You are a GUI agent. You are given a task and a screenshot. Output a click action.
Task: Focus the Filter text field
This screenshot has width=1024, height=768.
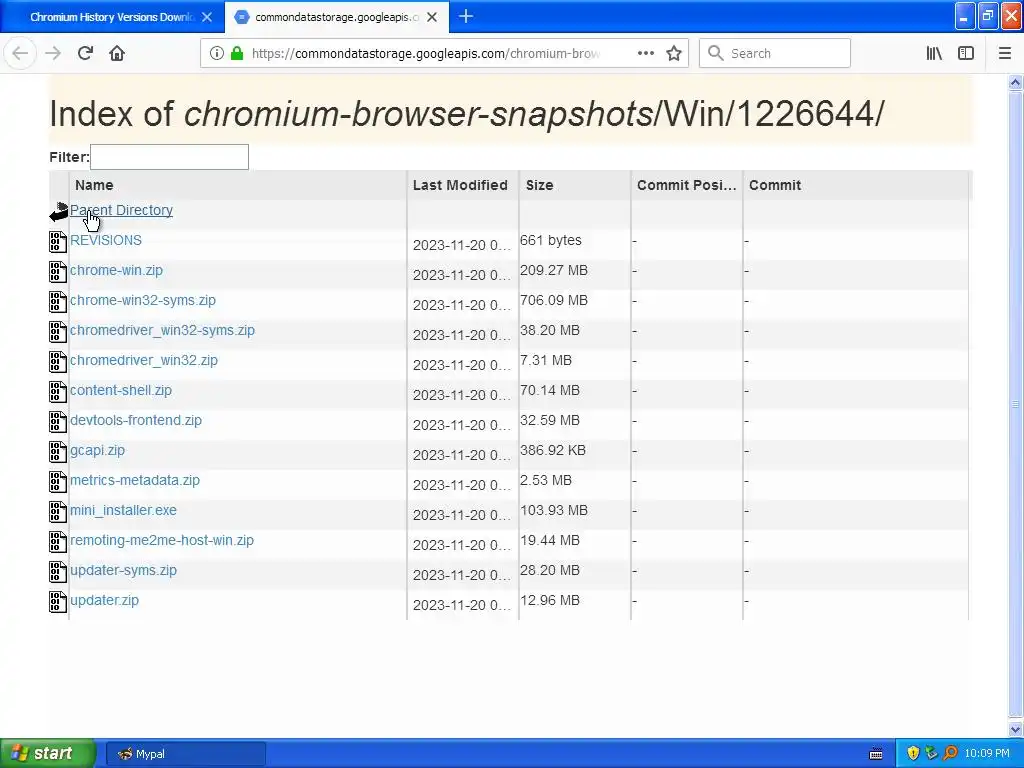coord(169,157)
